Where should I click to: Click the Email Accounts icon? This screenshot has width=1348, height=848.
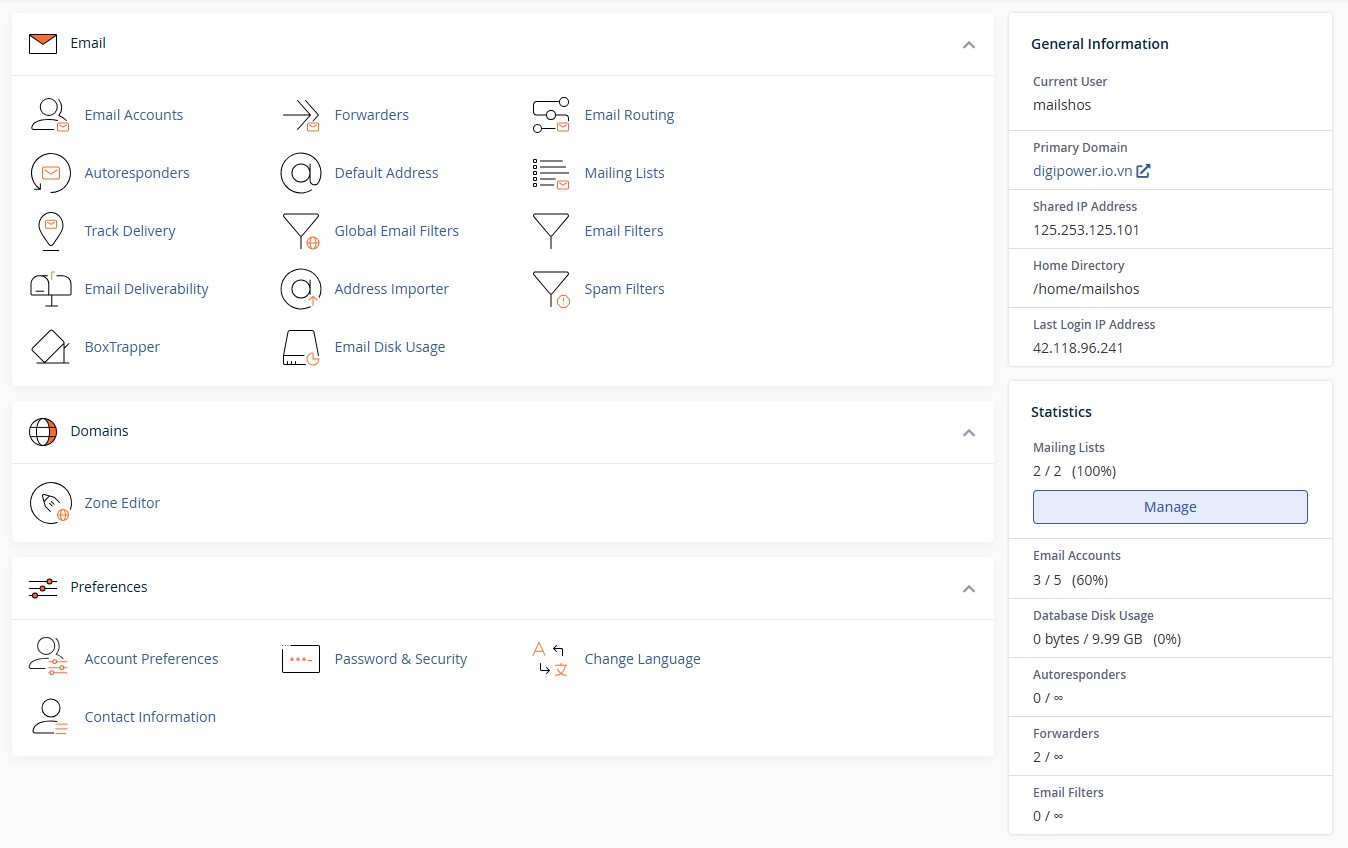point(50,115)
